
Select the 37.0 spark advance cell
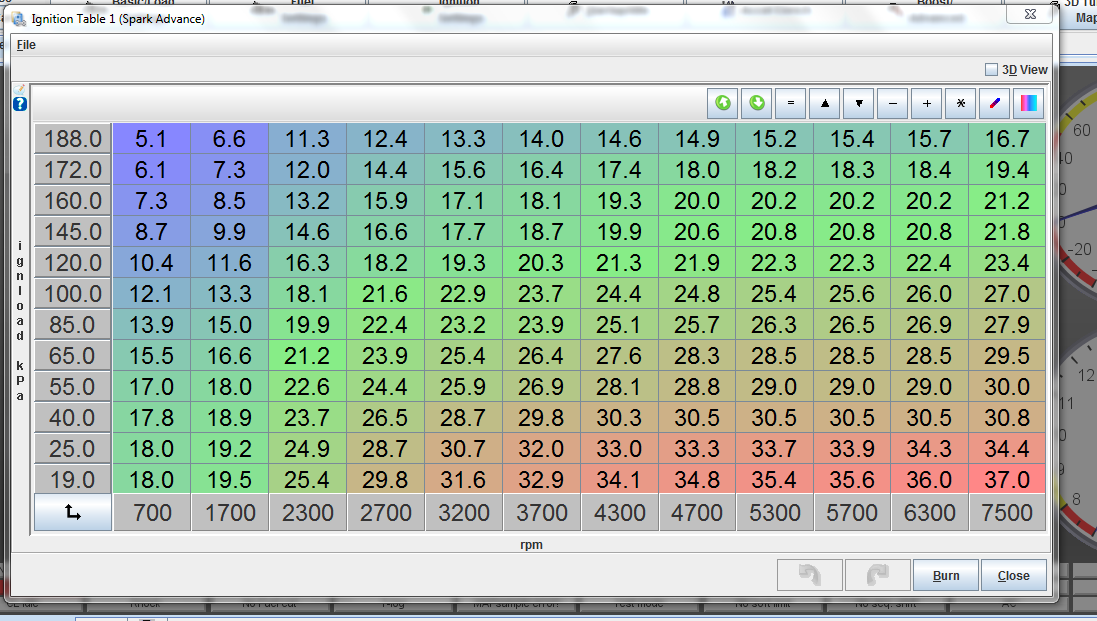pos(1007,480)
